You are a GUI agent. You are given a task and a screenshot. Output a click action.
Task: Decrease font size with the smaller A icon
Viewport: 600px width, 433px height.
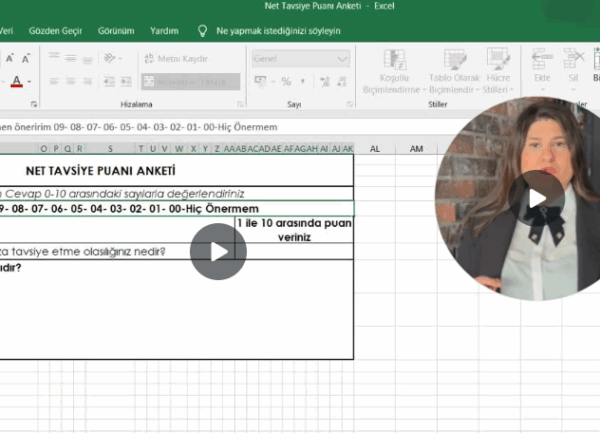tap(26, 59)
